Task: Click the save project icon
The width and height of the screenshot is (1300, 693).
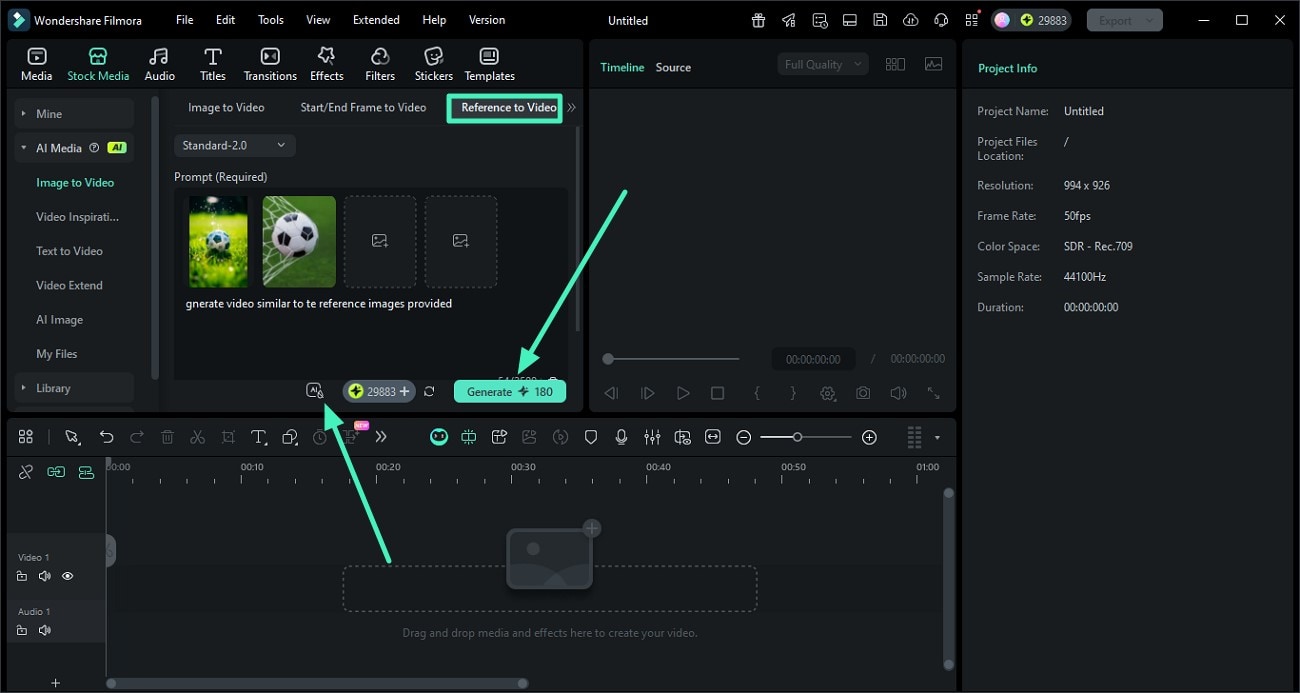Action: (880, 20)
